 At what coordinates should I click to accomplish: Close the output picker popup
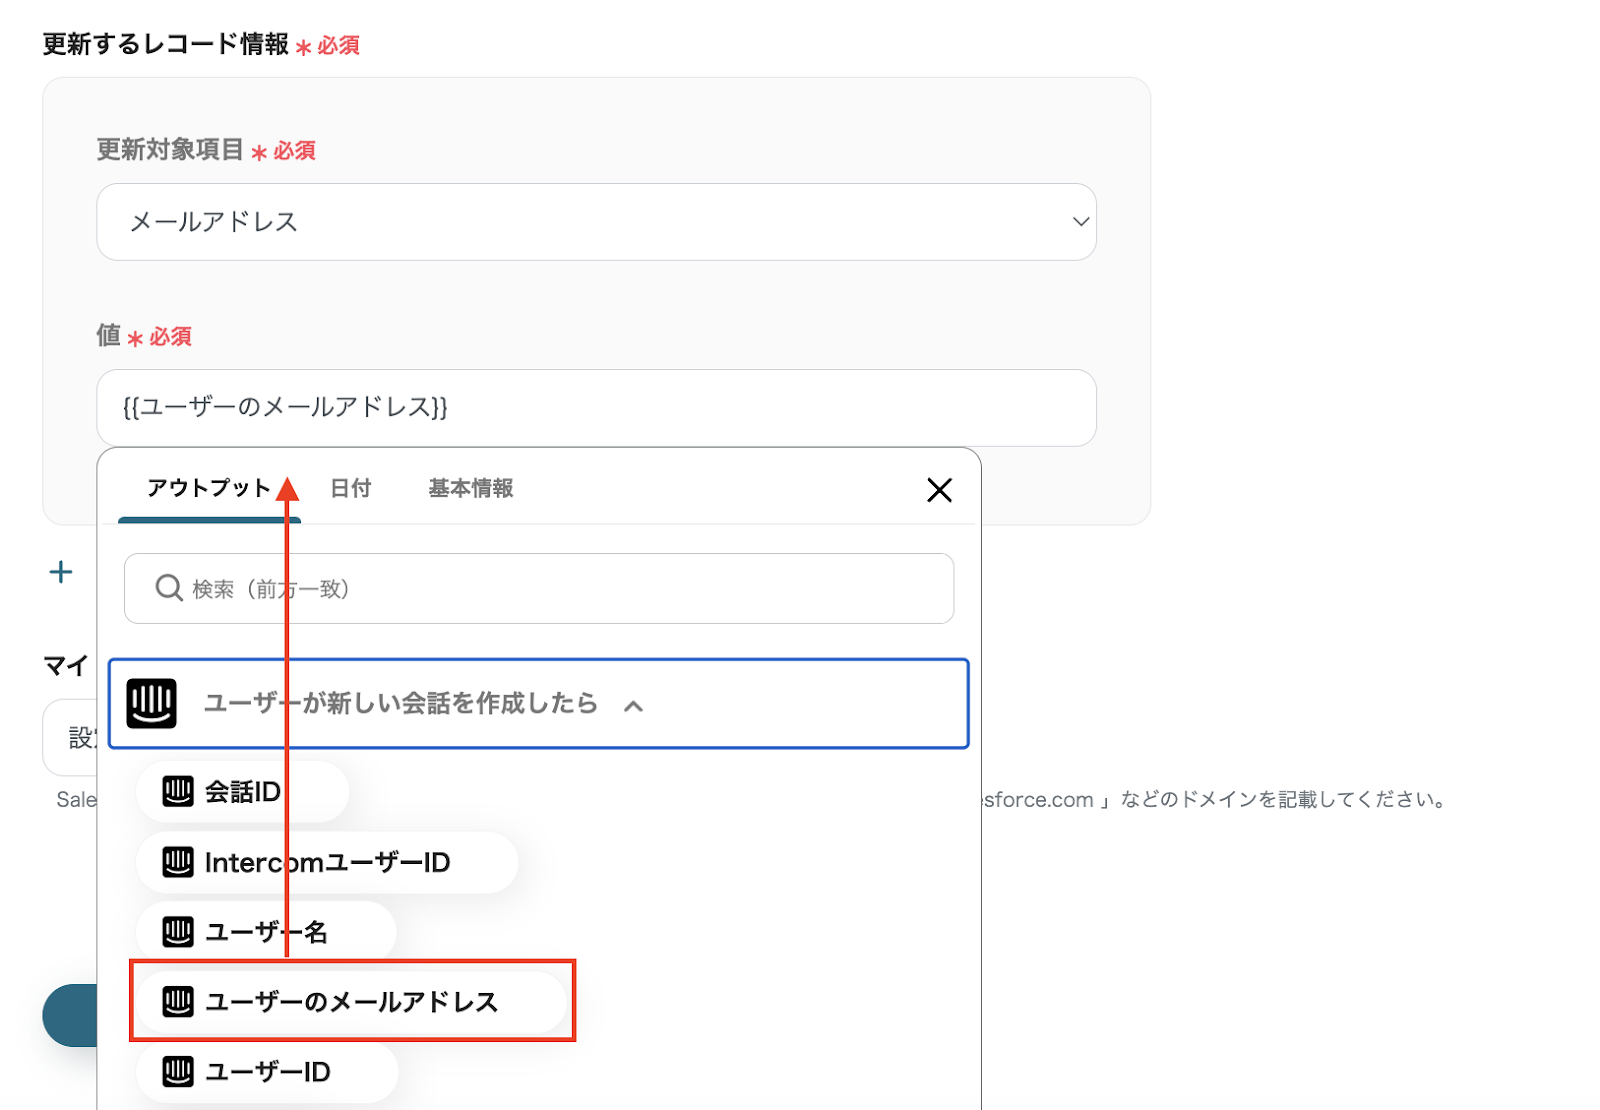coord(939,490)
